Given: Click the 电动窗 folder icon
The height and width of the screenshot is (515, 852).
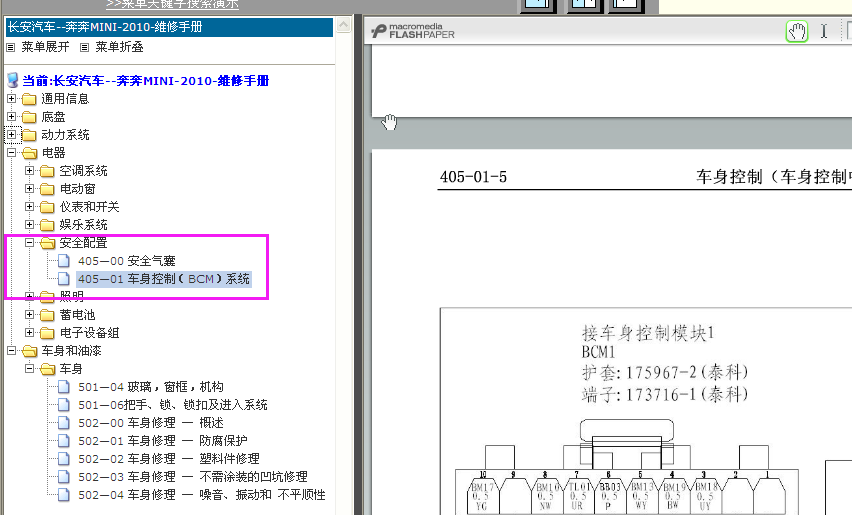Looking at the screenshot, I should (x=47, y=189).
